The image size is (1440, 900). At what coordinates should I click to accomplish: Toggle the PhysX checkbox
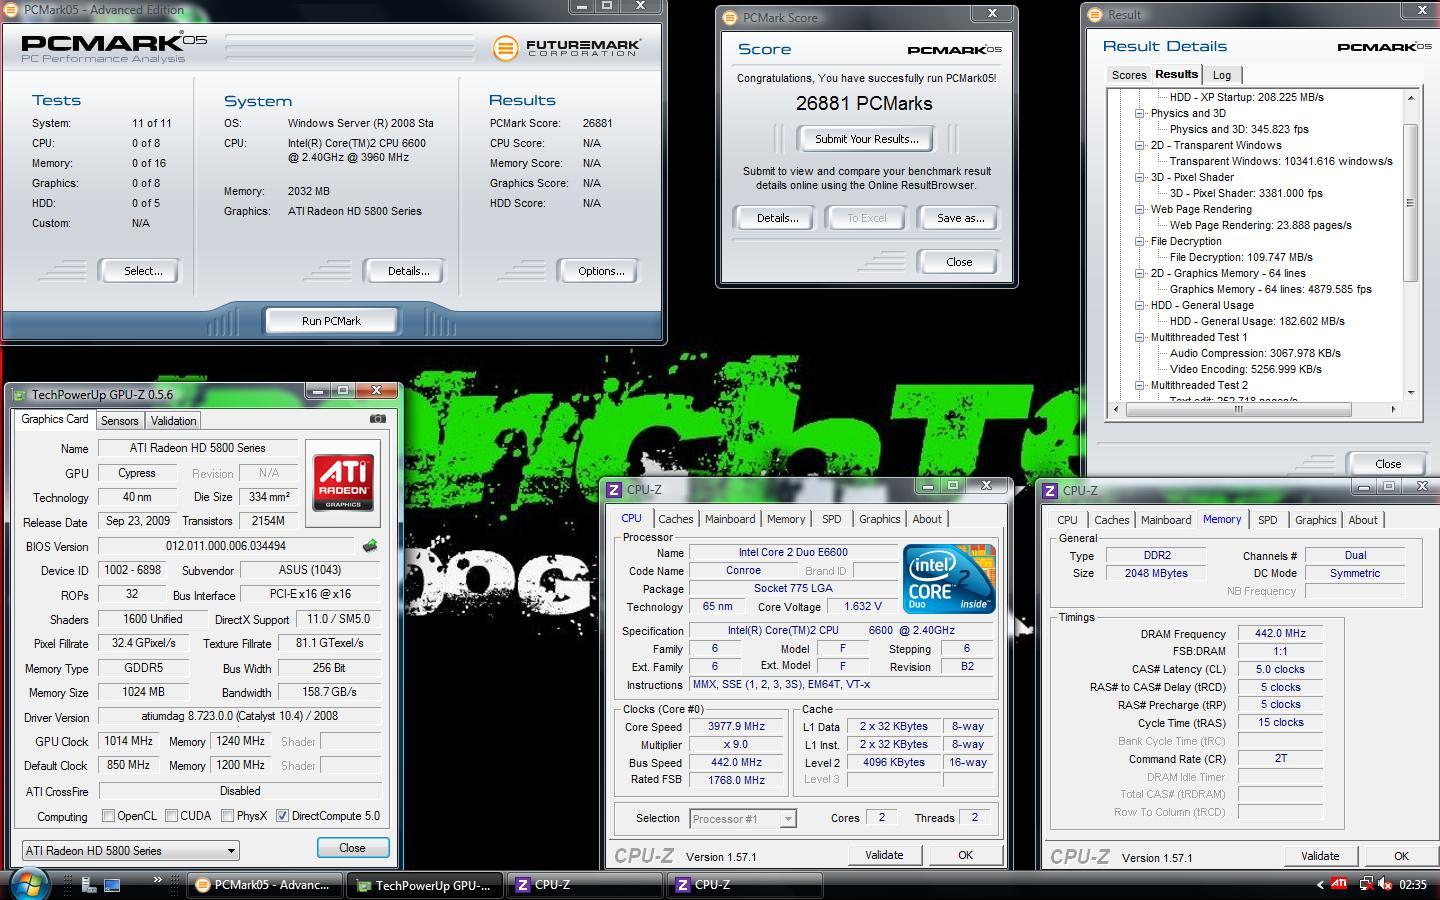[x=228, y=816]
